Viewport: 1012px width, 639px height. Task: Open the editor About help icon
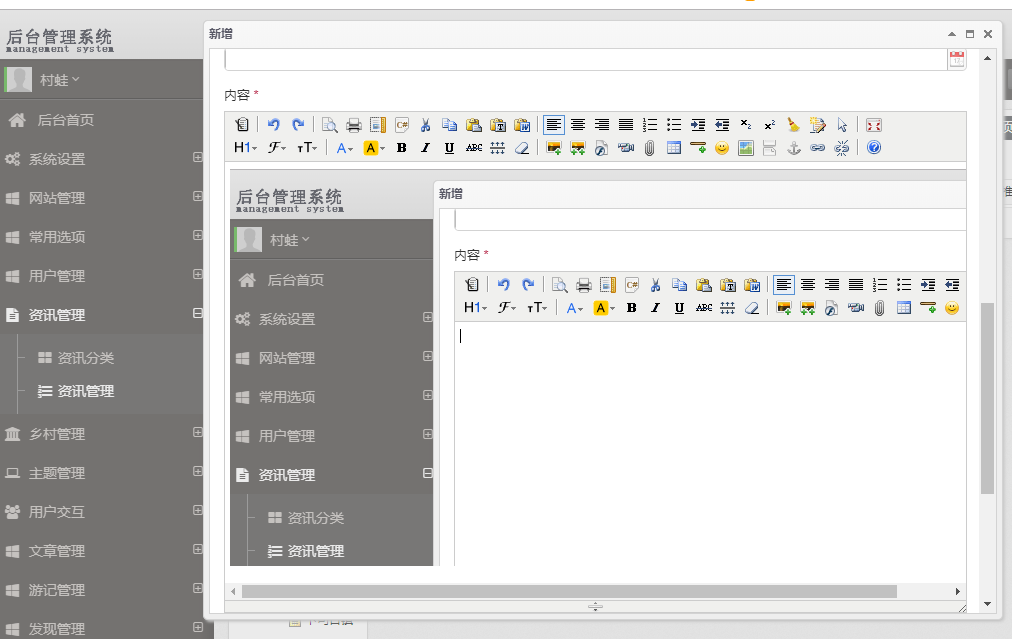tap(874, 148)
